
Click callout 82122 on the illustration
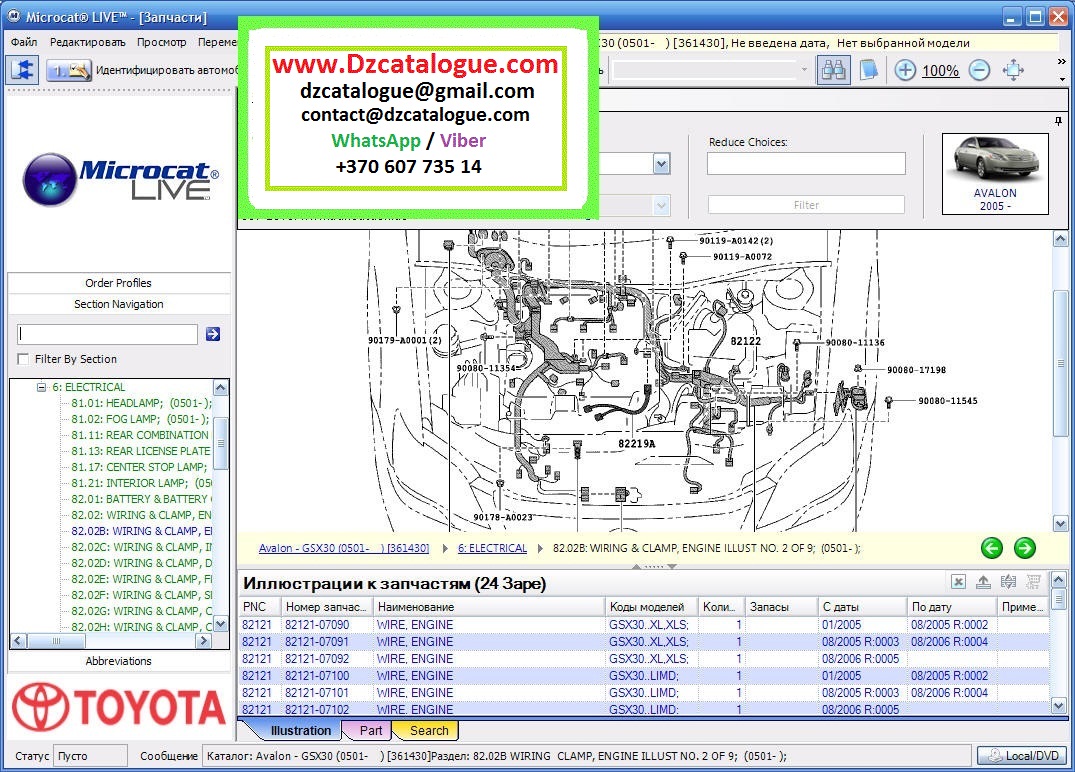745,341
